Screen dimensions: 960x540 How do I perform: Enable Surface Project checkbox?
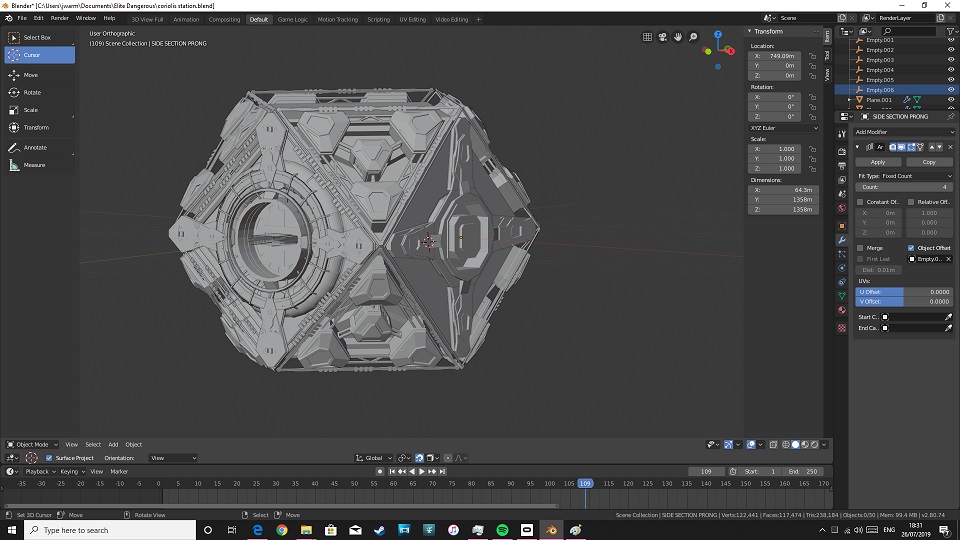coord(49,458)
